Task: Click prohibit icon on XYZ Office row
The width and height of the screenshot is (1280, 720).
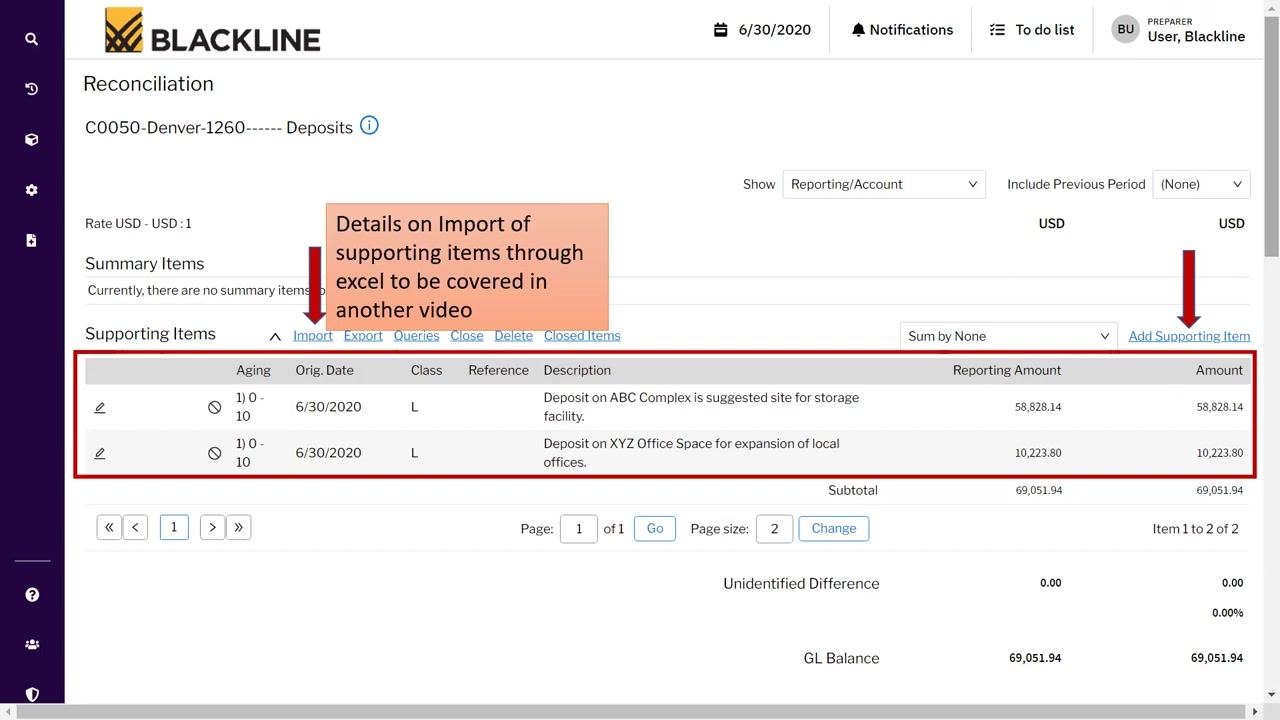Action: pos(214,453)
